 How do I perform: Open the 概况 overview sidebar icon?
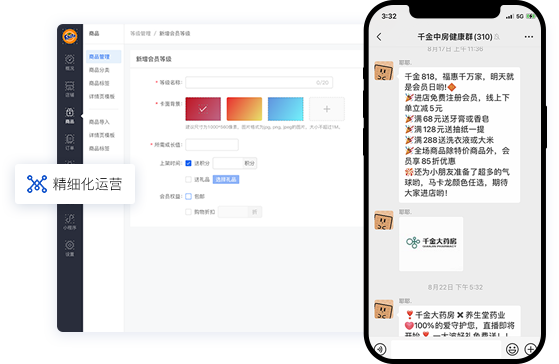[x=70, y=62]
